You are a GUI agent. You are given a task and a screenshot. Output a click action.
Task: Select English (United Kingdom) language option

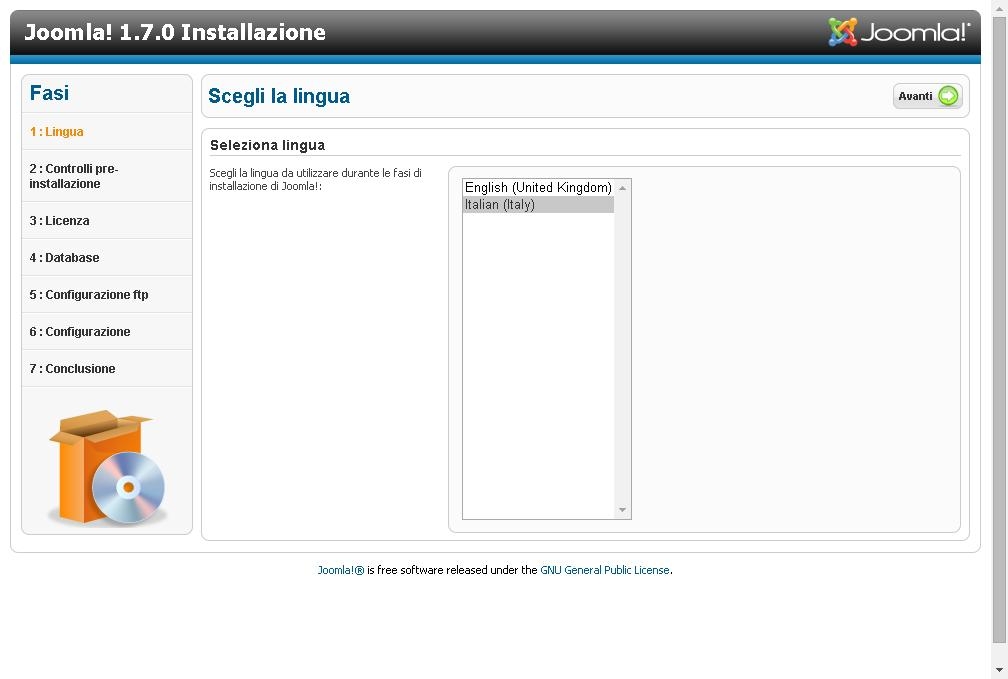[538, 187]
